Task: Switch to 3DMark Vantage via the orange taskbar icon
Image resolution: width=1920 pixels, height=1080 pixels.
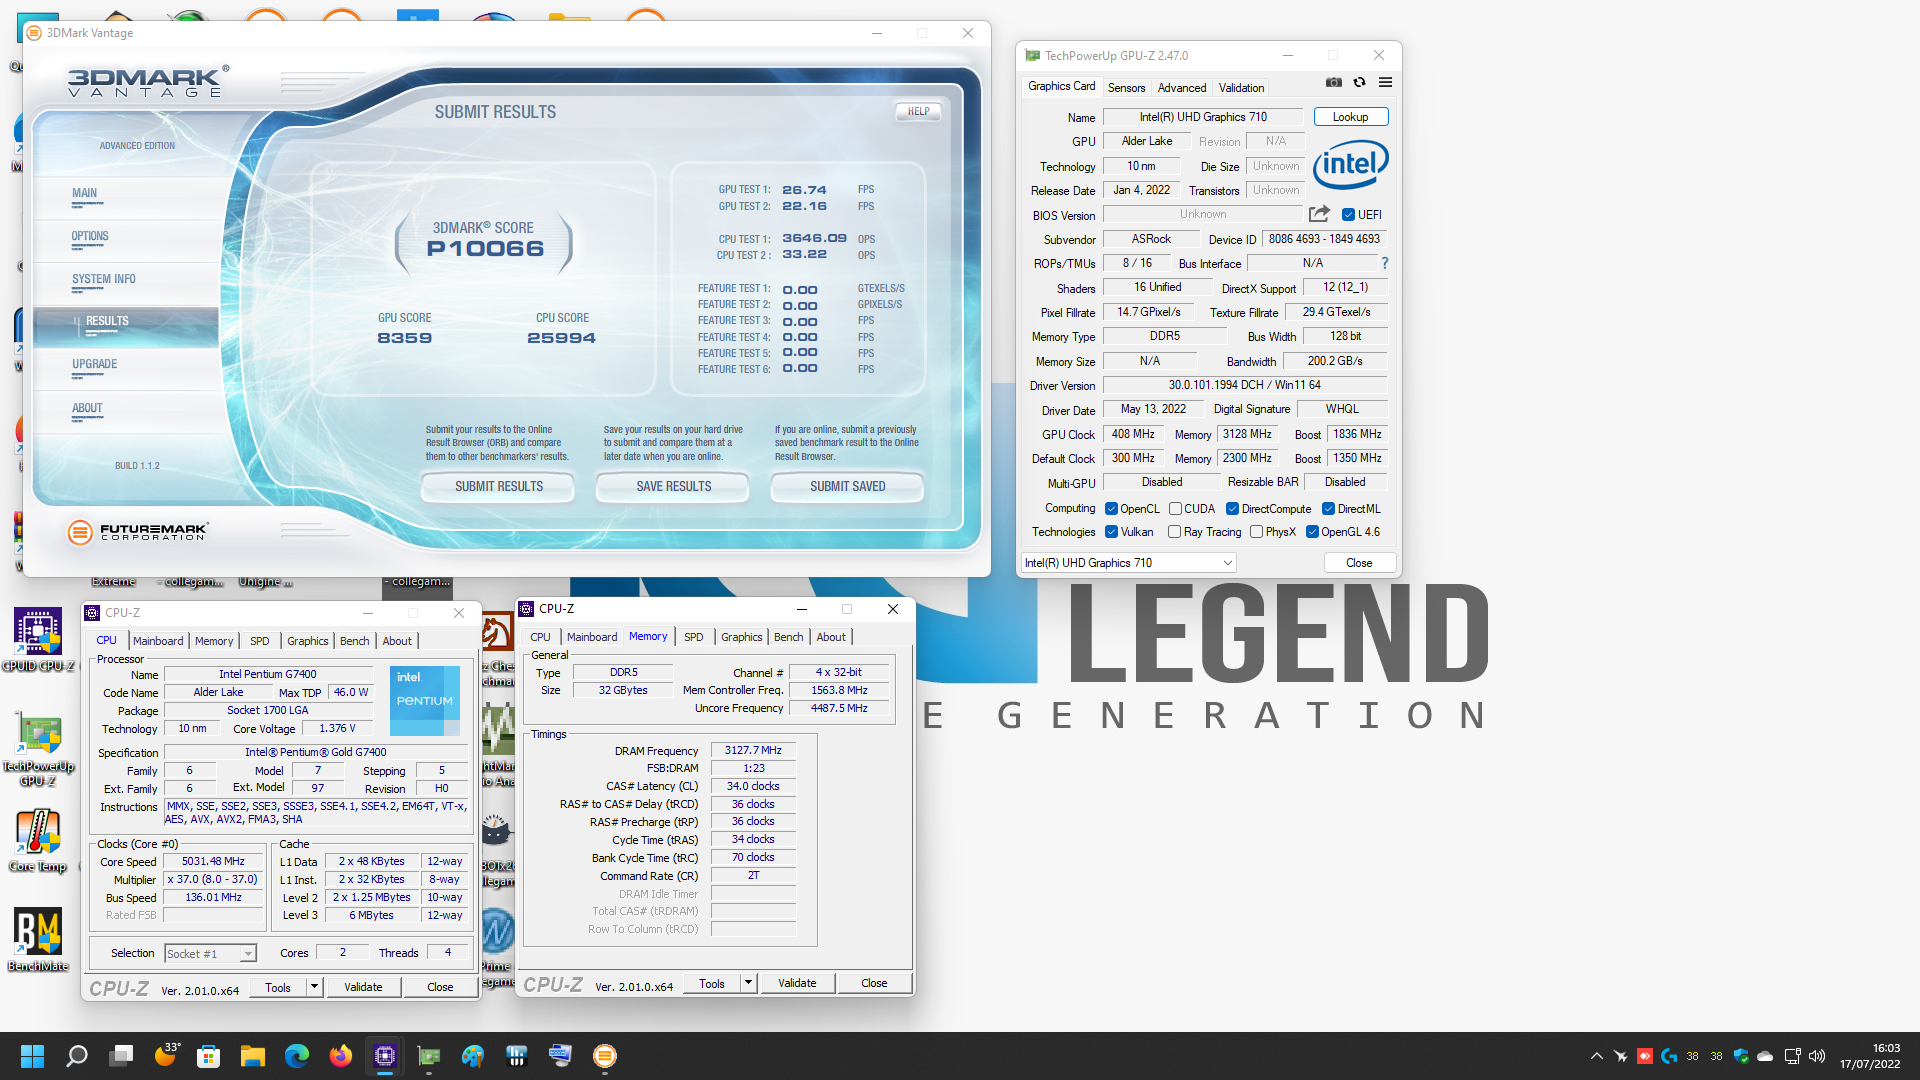Action: click(x=605, y=1056)
